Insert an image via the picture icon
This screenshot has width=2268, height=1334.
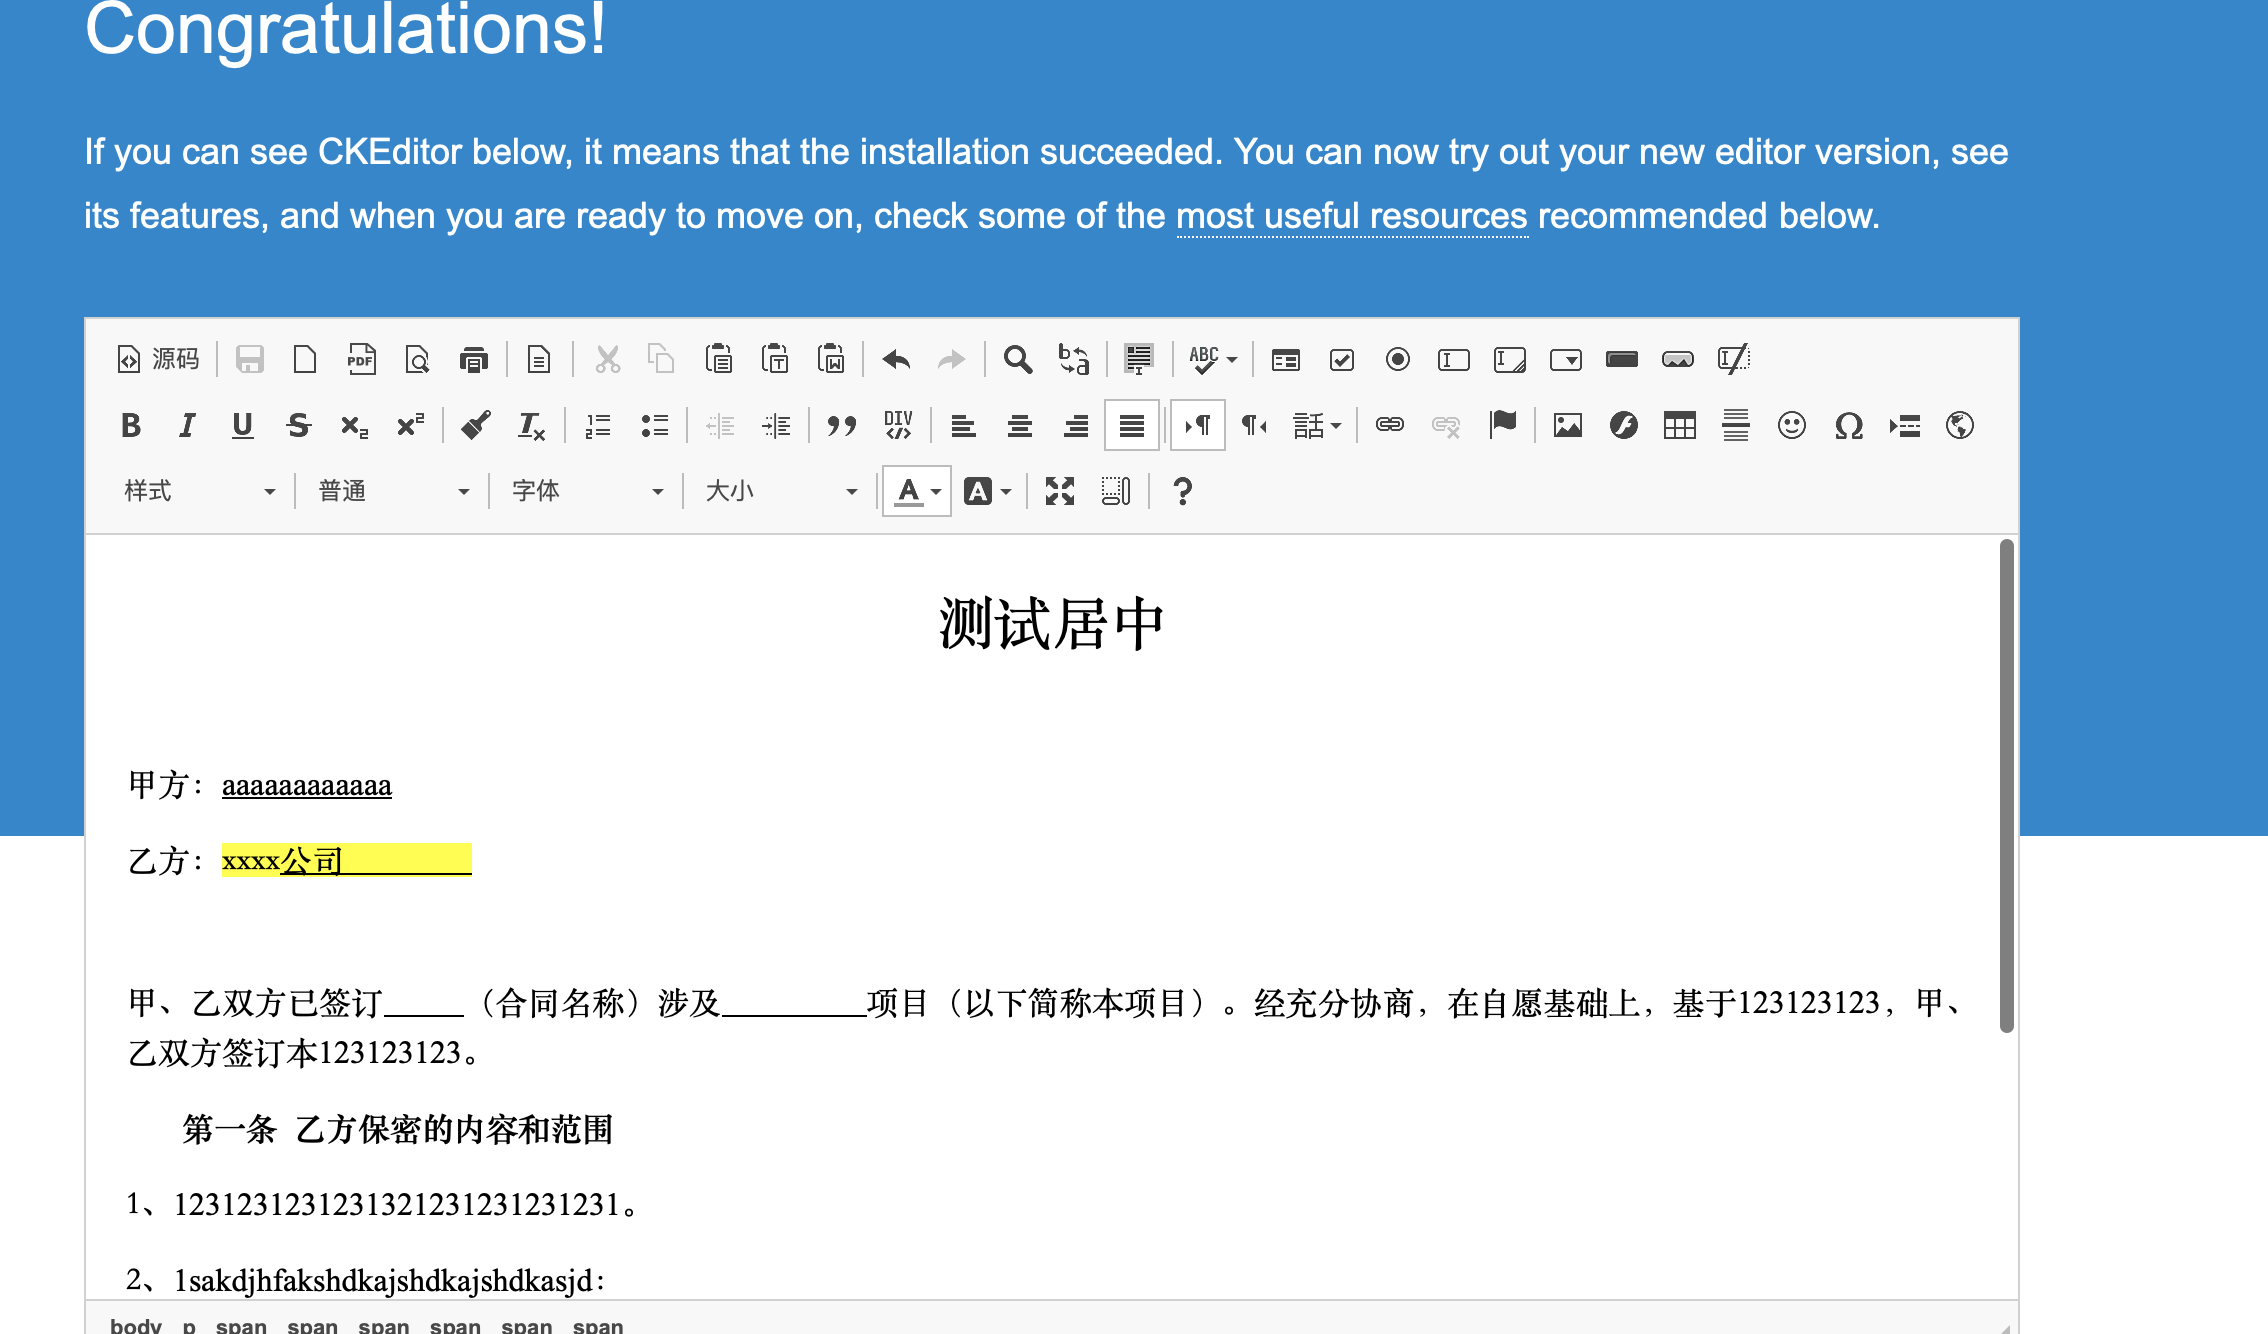(1567, 426)
